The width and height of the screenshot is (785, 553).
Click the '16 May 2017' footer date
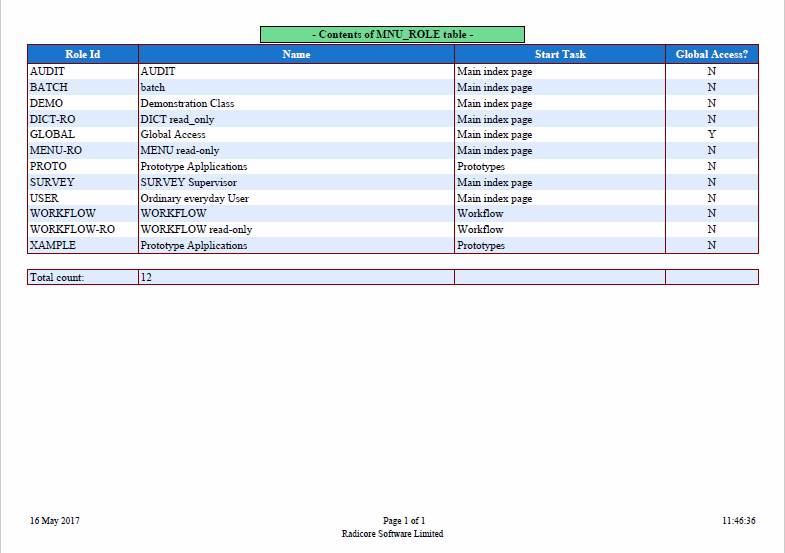[54, 521]
